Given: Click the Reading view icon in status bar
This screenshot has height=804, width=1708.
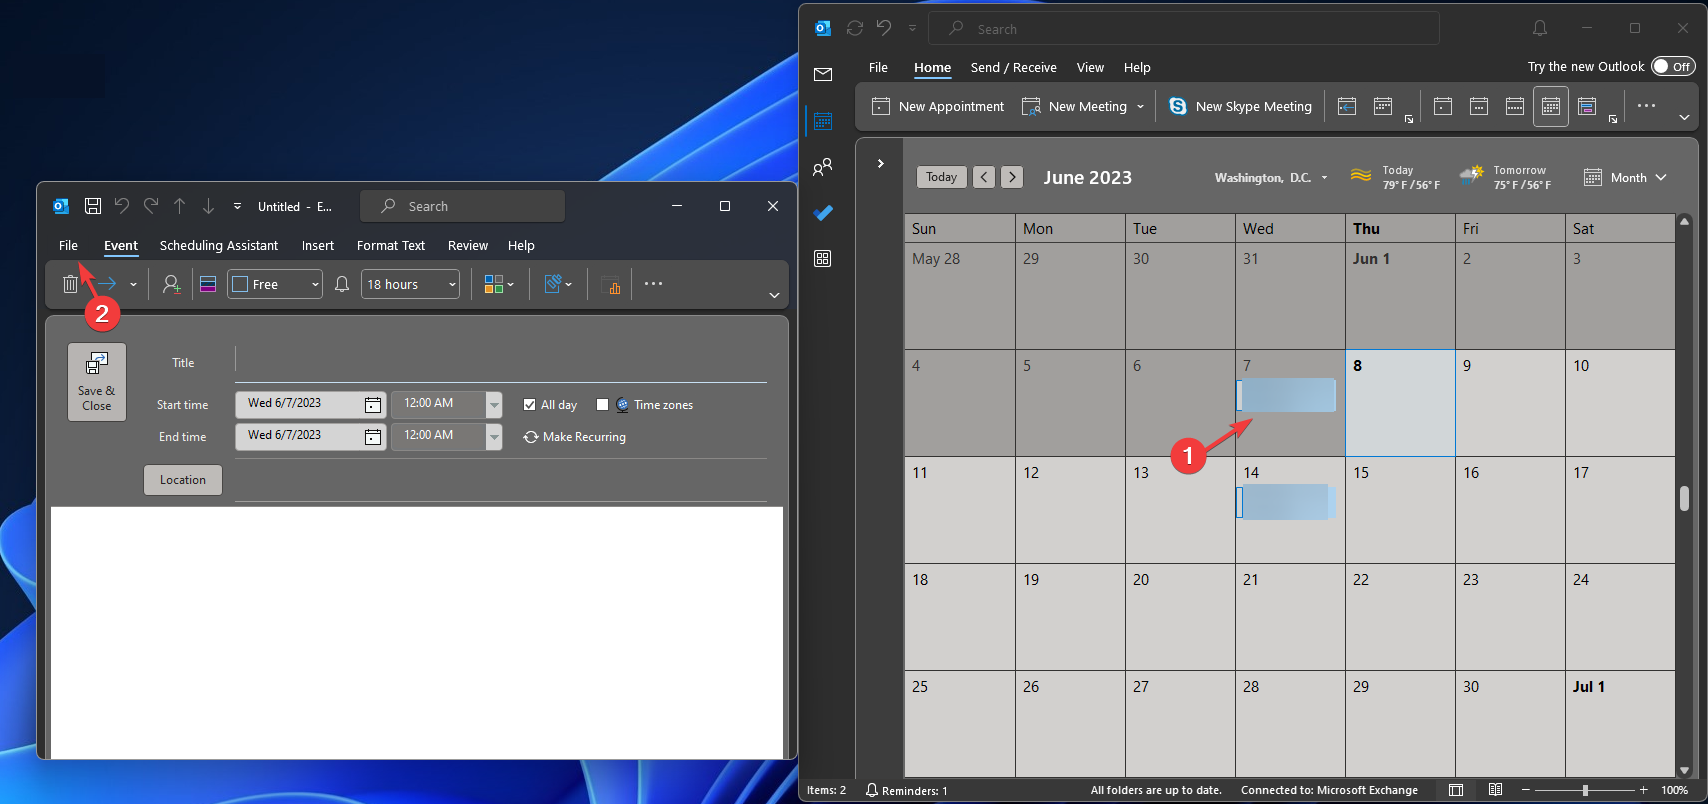Looking at the screenshot, I should click(x=1495, y=790).
